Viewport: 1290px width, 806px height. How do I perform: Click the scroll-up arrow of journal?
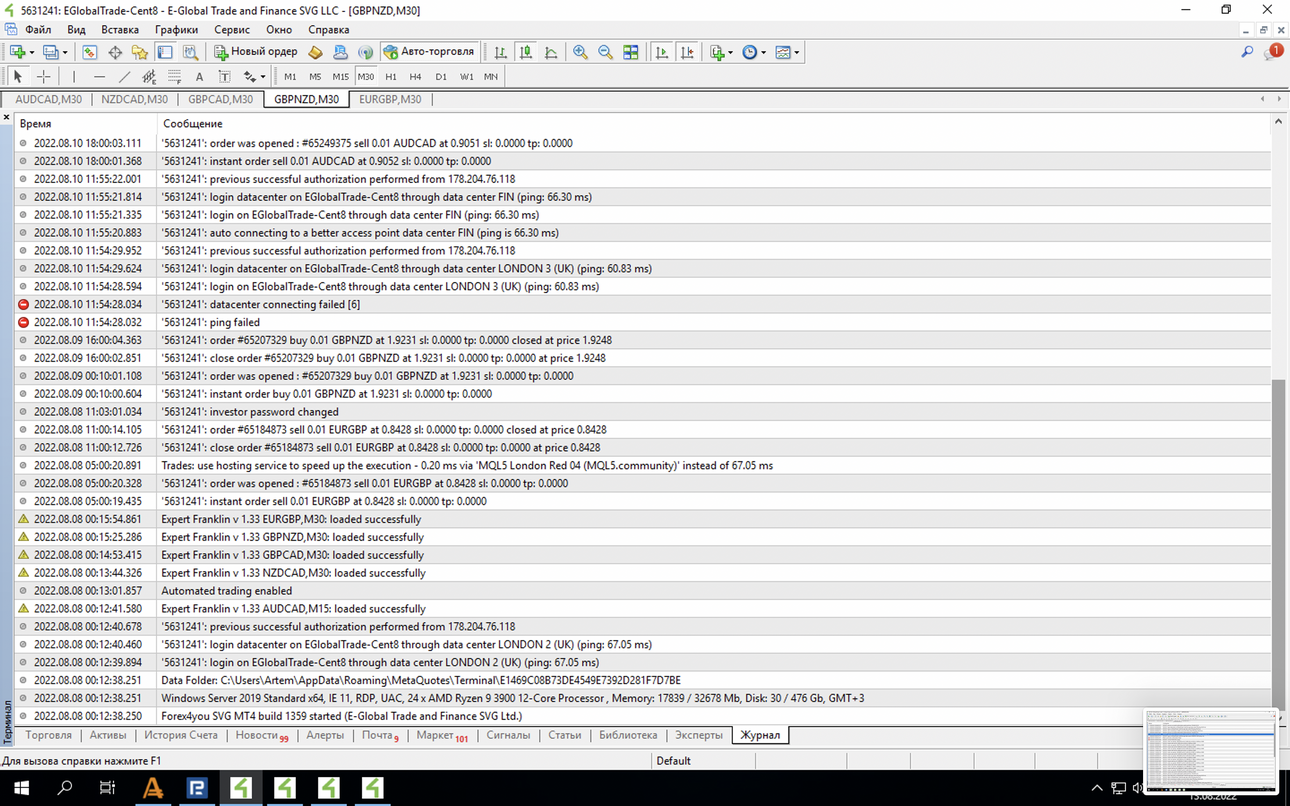tap(1278, 122)
